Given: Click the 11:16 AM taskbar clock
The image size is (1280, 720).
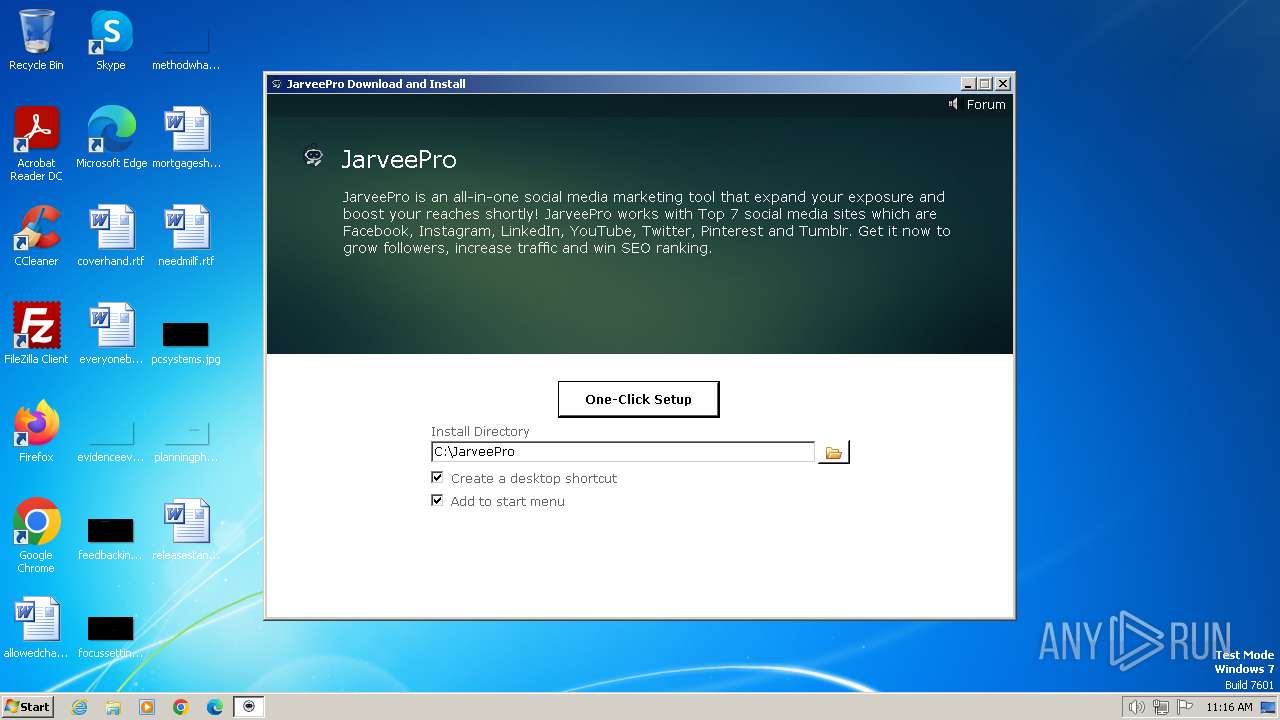Looking at the screenshot, I should [x=1229, y=707].
